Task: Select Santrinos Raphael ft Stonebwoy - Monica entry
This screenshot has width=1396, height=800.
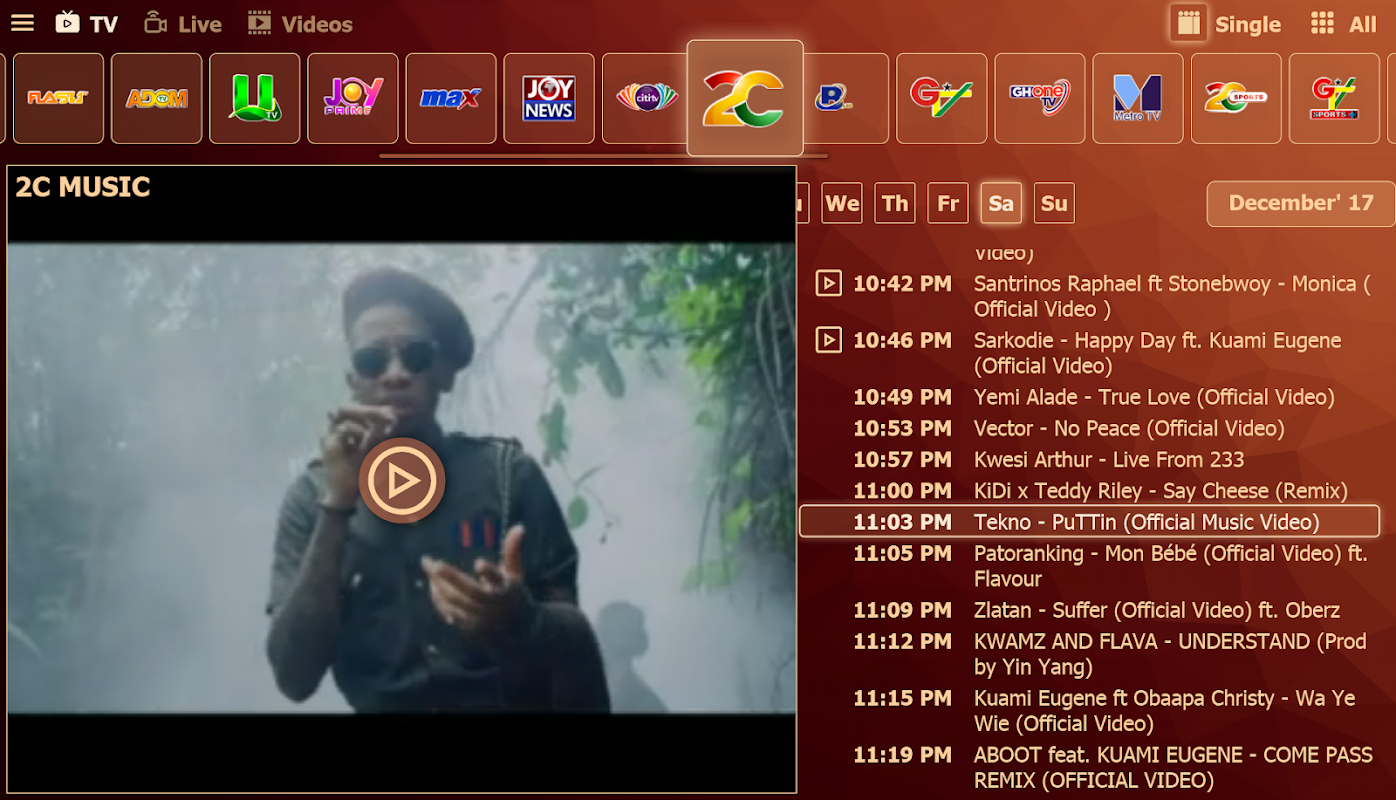Action: (x=1172, y=296)
